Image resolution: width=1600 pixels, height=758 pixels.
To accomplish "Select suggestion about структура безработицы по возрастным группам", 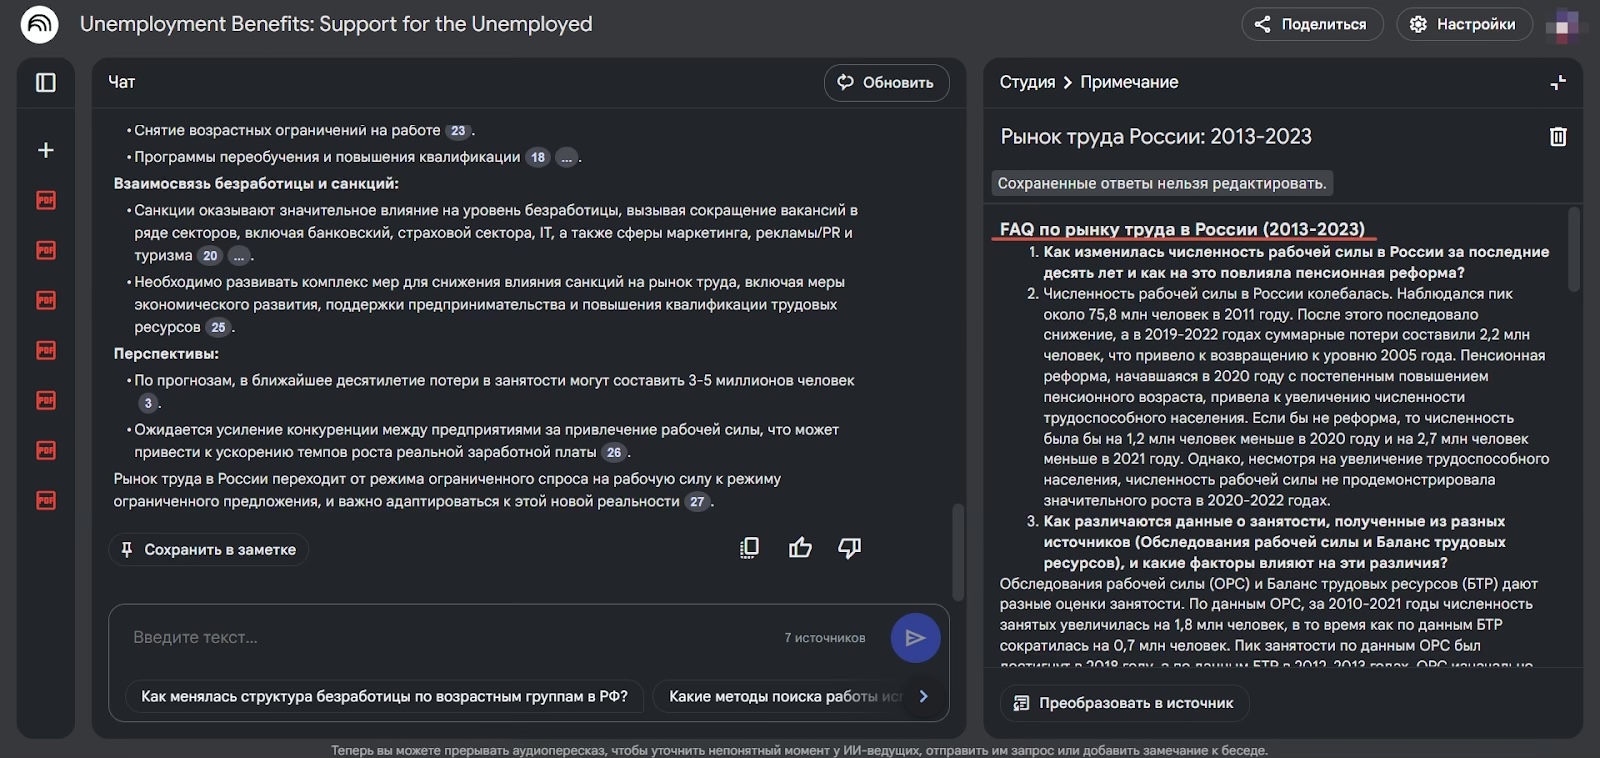I will (385, 696).
